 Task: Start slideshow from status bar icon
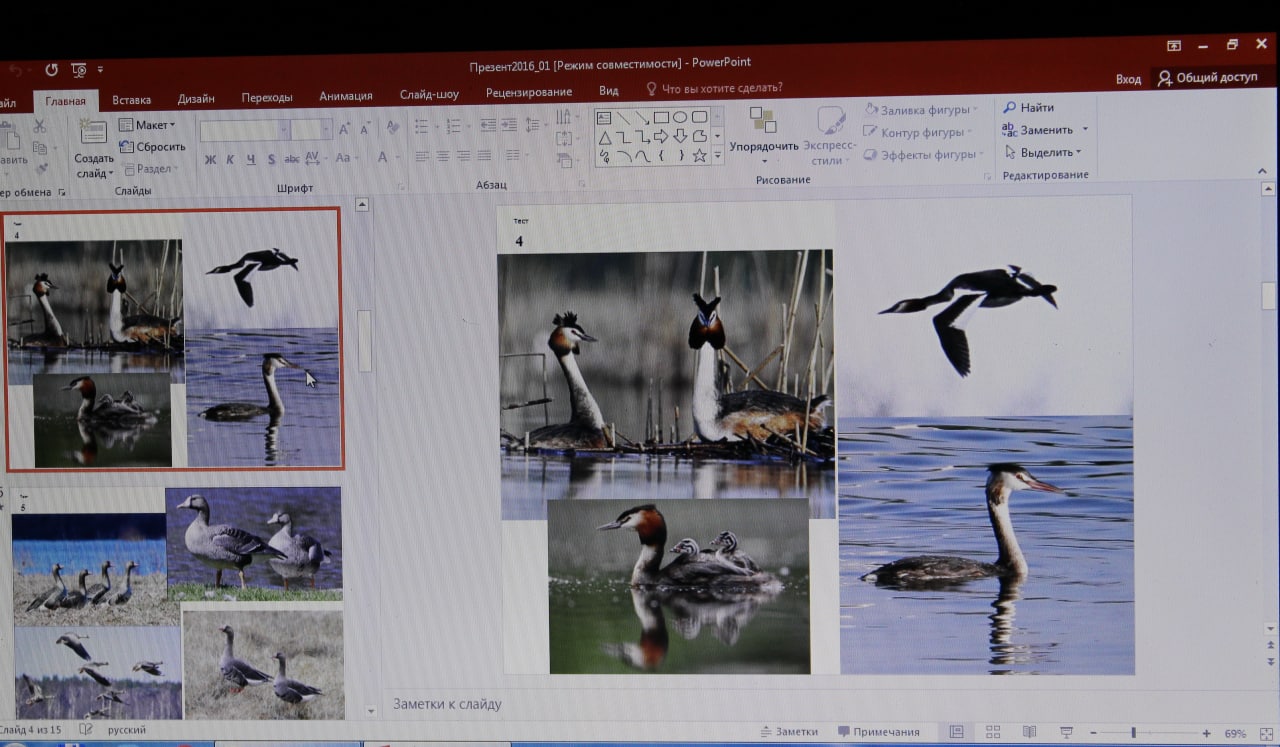pyautogui.click(x=1066, y=732)
